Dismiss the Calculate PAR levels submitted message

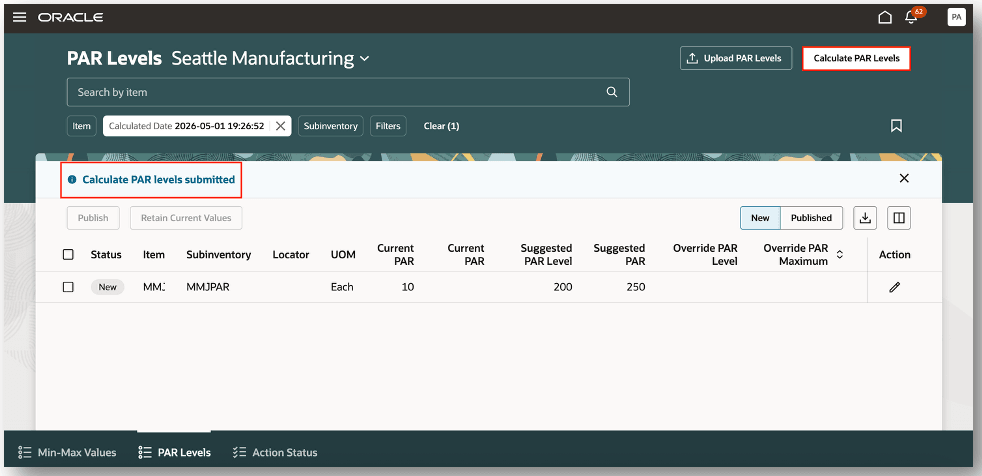coord(904,178)
